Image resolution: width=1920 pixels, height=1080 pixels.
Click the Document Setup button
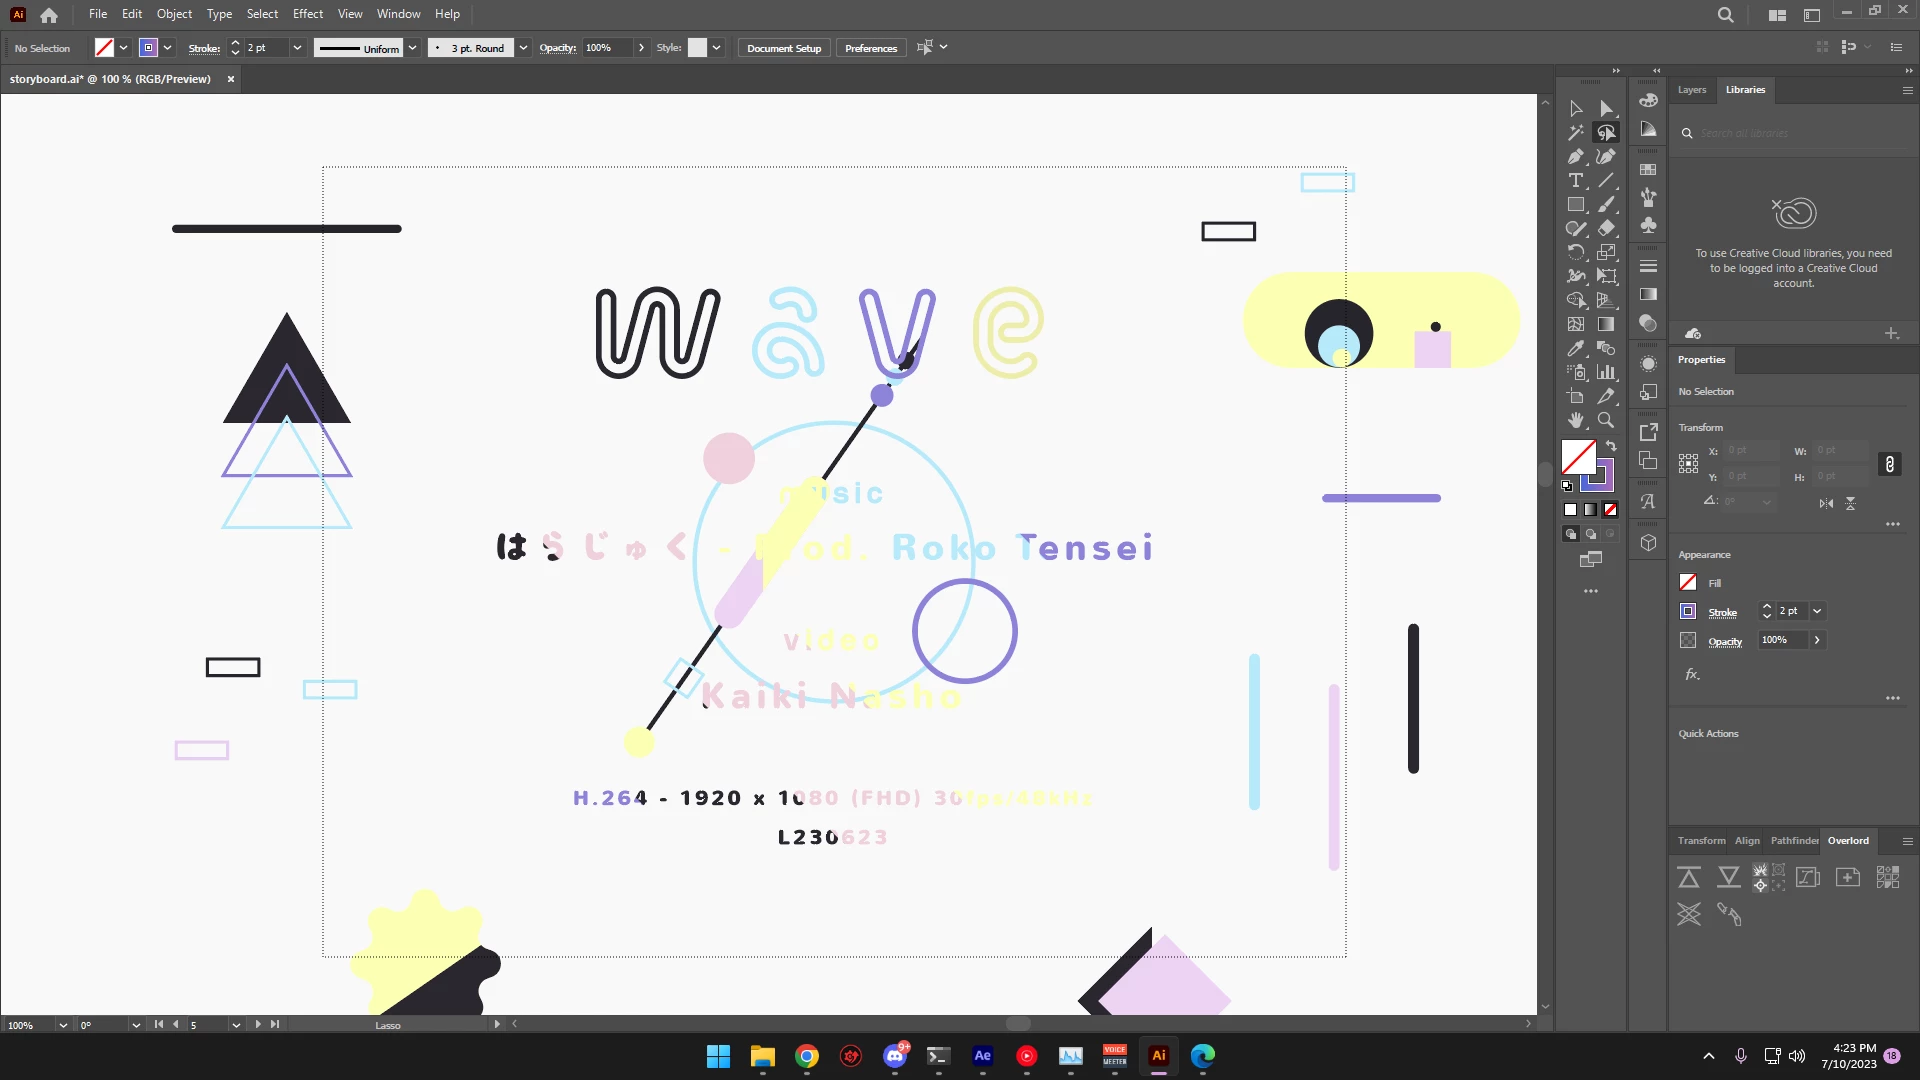pos(784,48)
